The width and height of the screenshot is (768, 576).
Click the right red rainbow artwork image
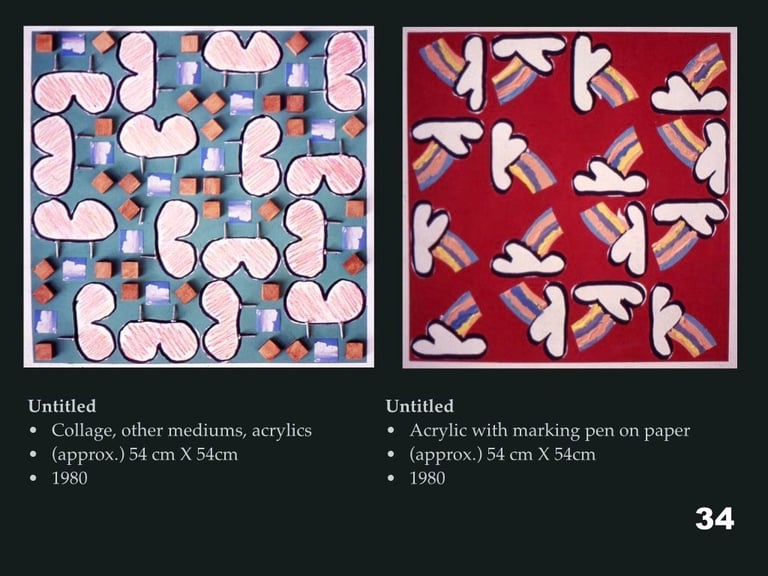coord(570,197)
